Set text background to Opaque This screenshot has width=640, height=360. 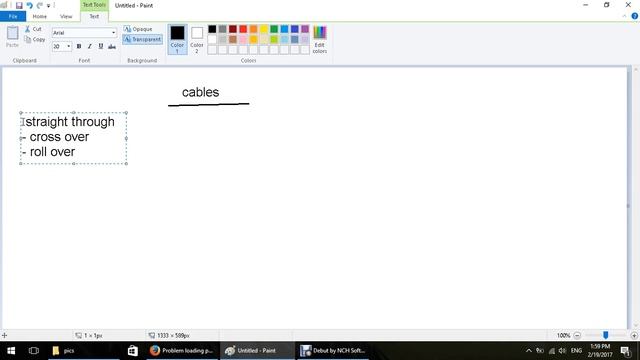point(138,29)
